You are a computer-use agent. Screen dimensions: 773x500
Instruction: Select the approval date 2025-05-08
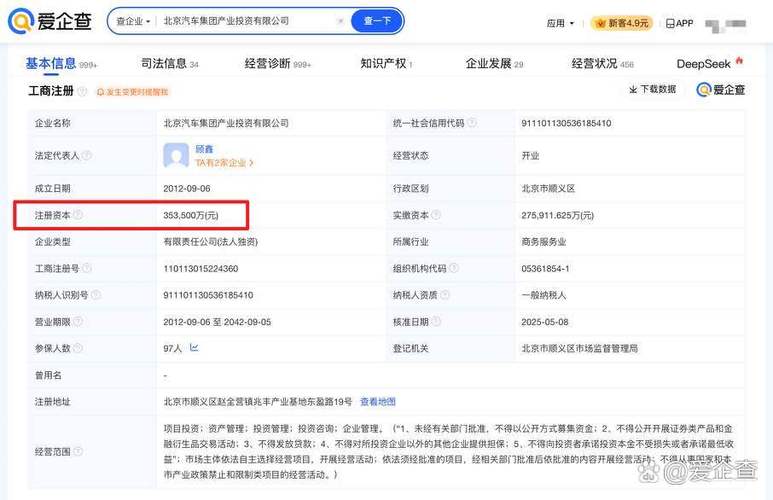click(545, 322)
